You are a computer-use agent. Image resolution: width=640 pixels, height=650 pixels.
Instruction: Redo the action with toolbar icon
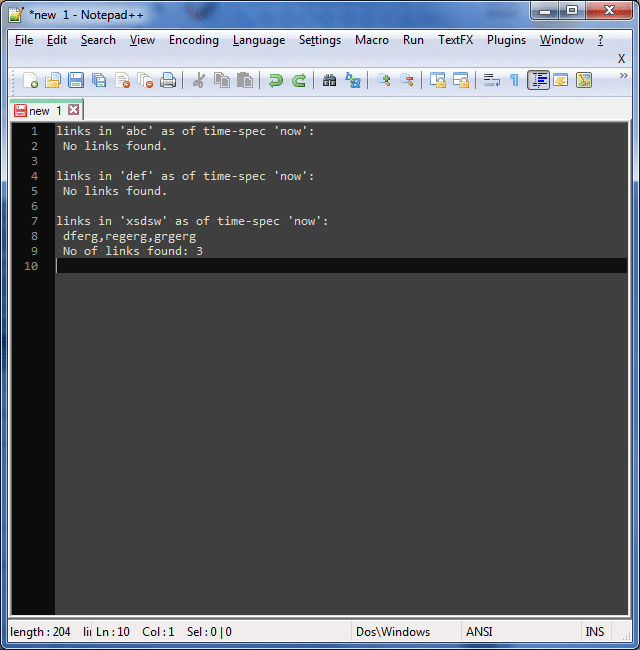299,80
